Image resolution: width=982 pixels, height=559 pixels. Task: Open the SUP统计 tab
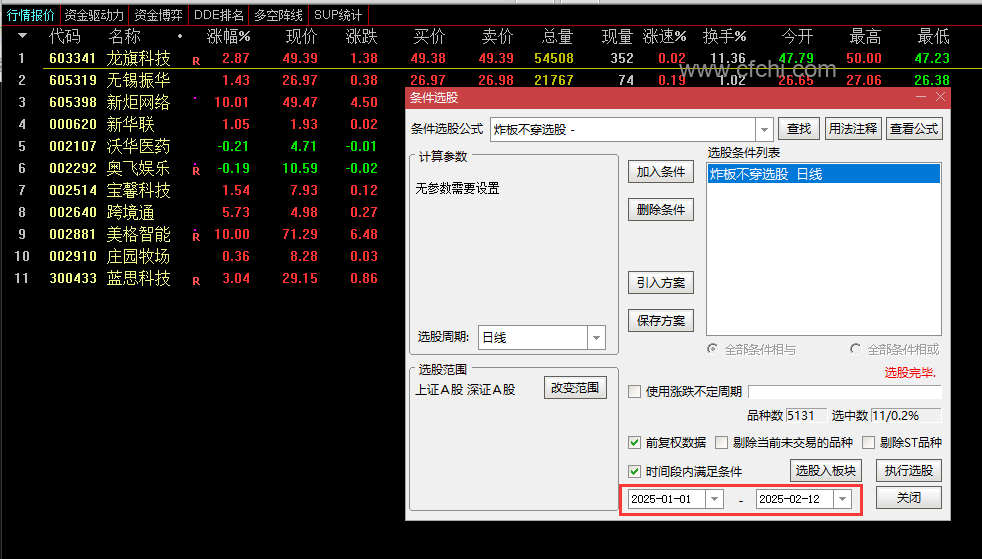(338, 14)
